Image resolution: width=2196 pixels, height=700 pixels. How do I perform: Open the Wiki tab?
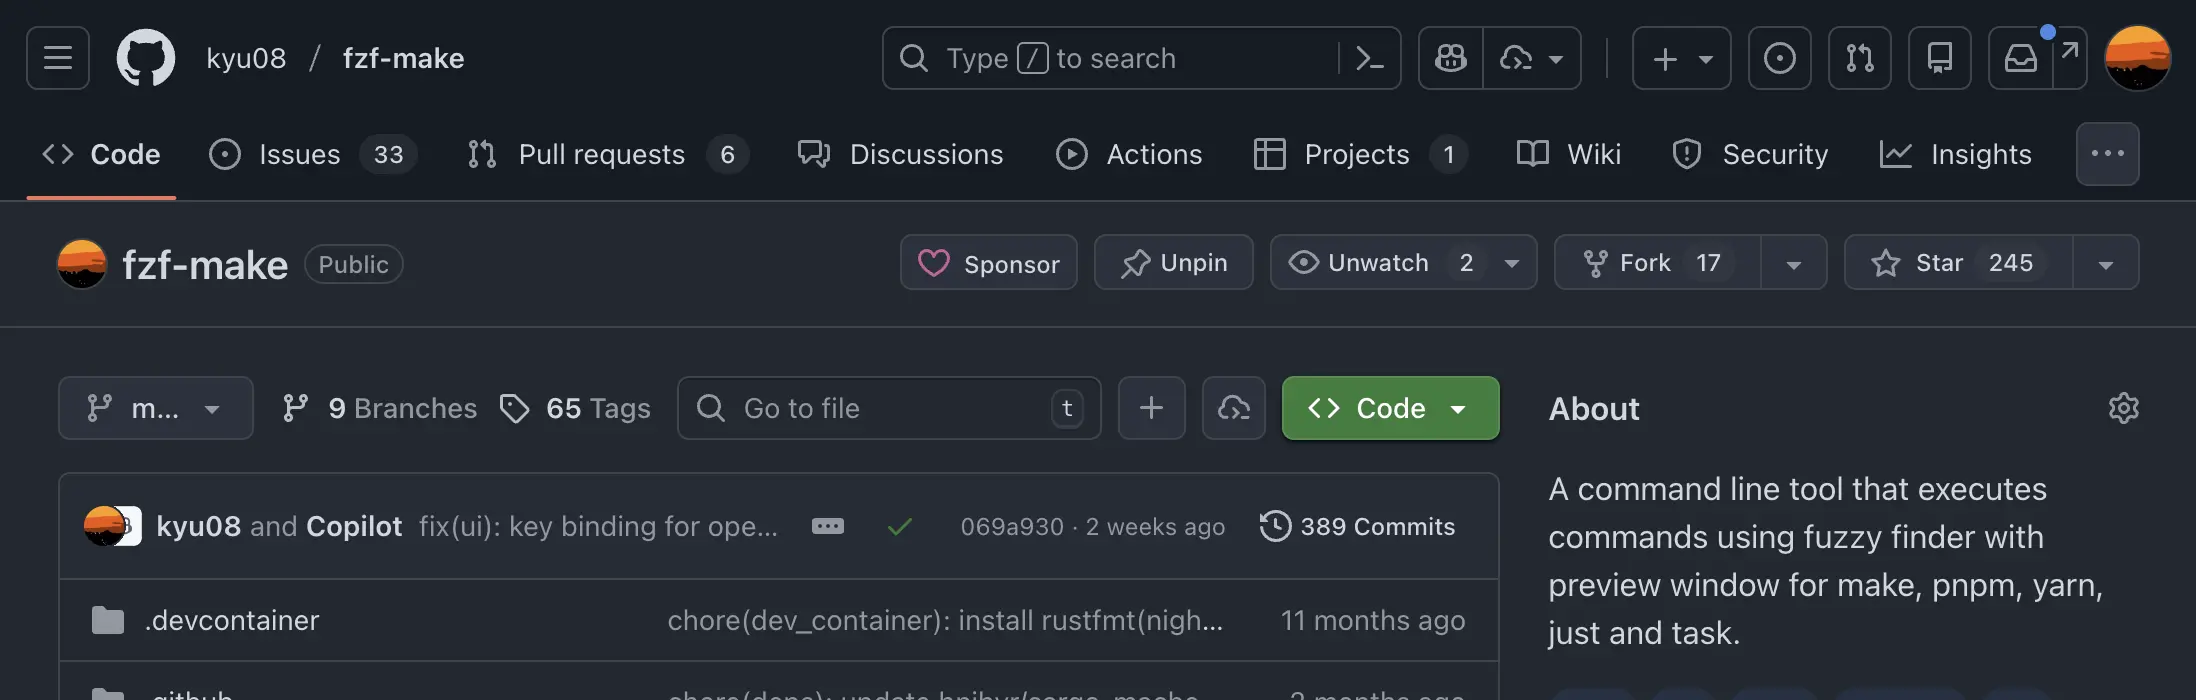pyautogui.click(x=1568, y=154)
